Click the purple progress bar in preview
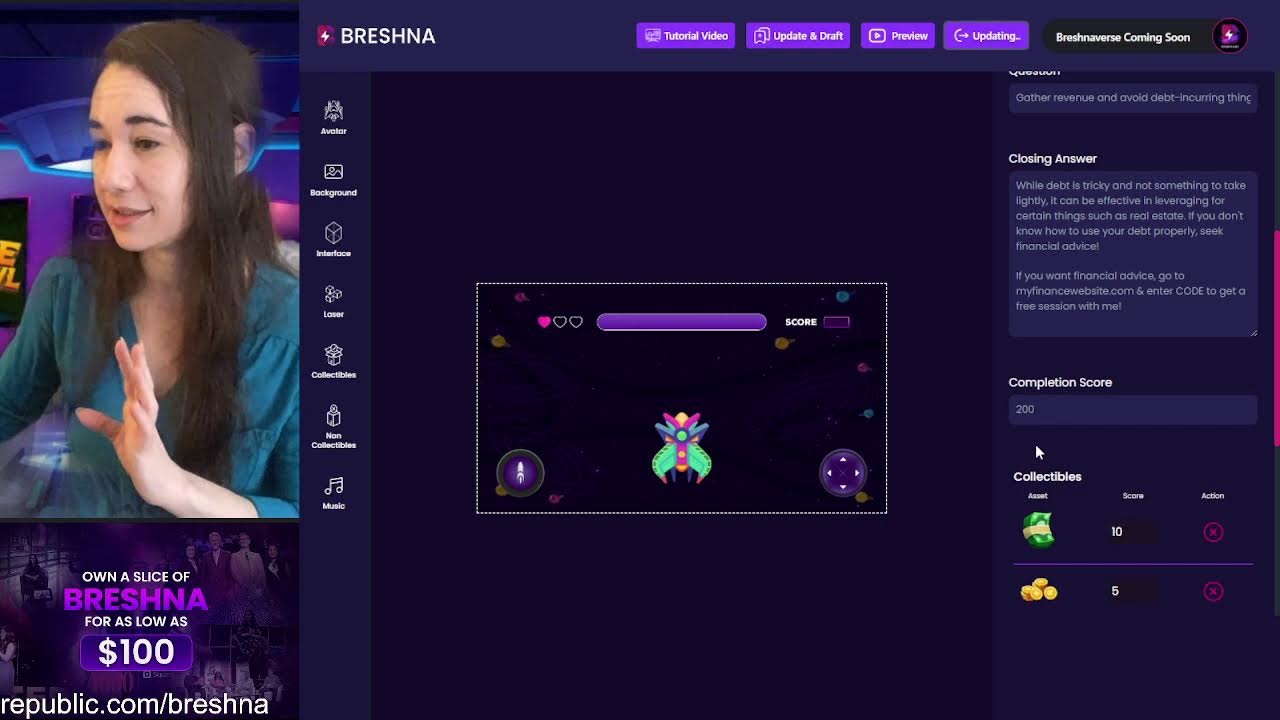The image size is (1280, 720). (682, 322)
